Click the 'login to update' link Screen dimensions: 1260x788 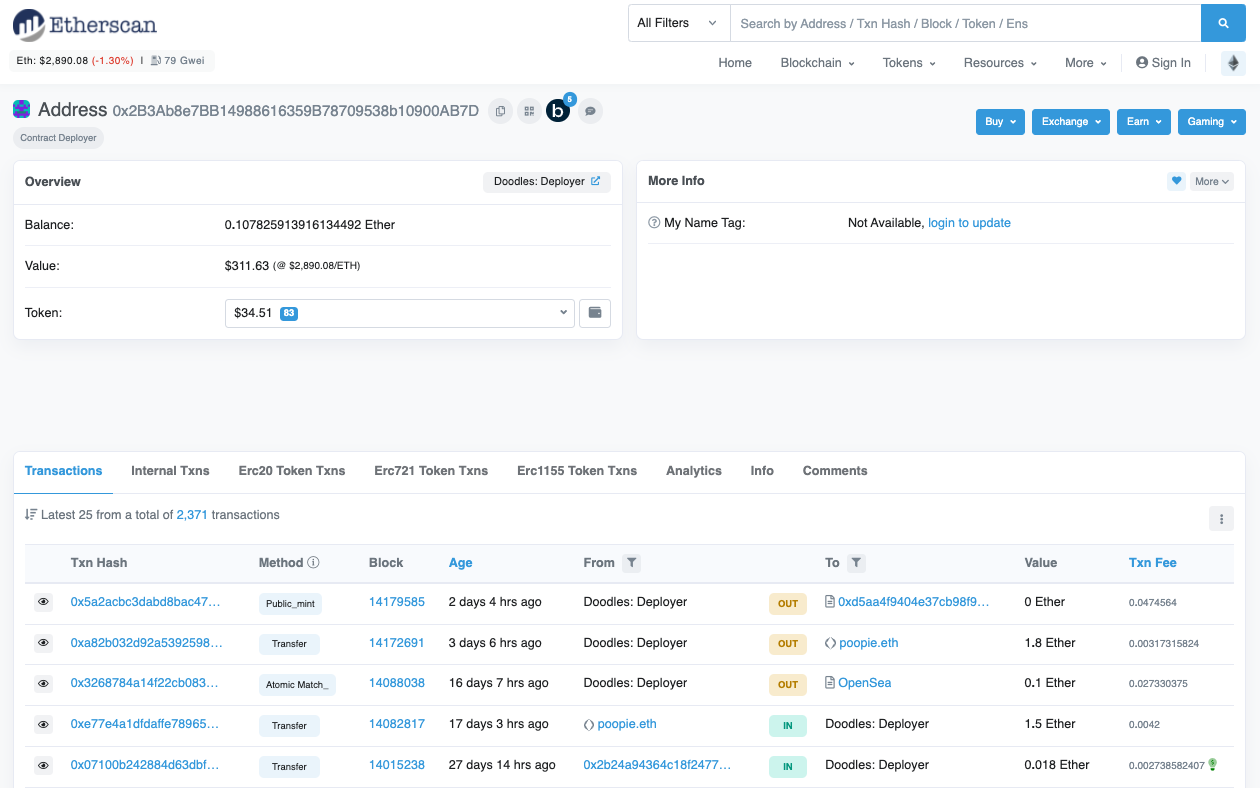(969, 223)
